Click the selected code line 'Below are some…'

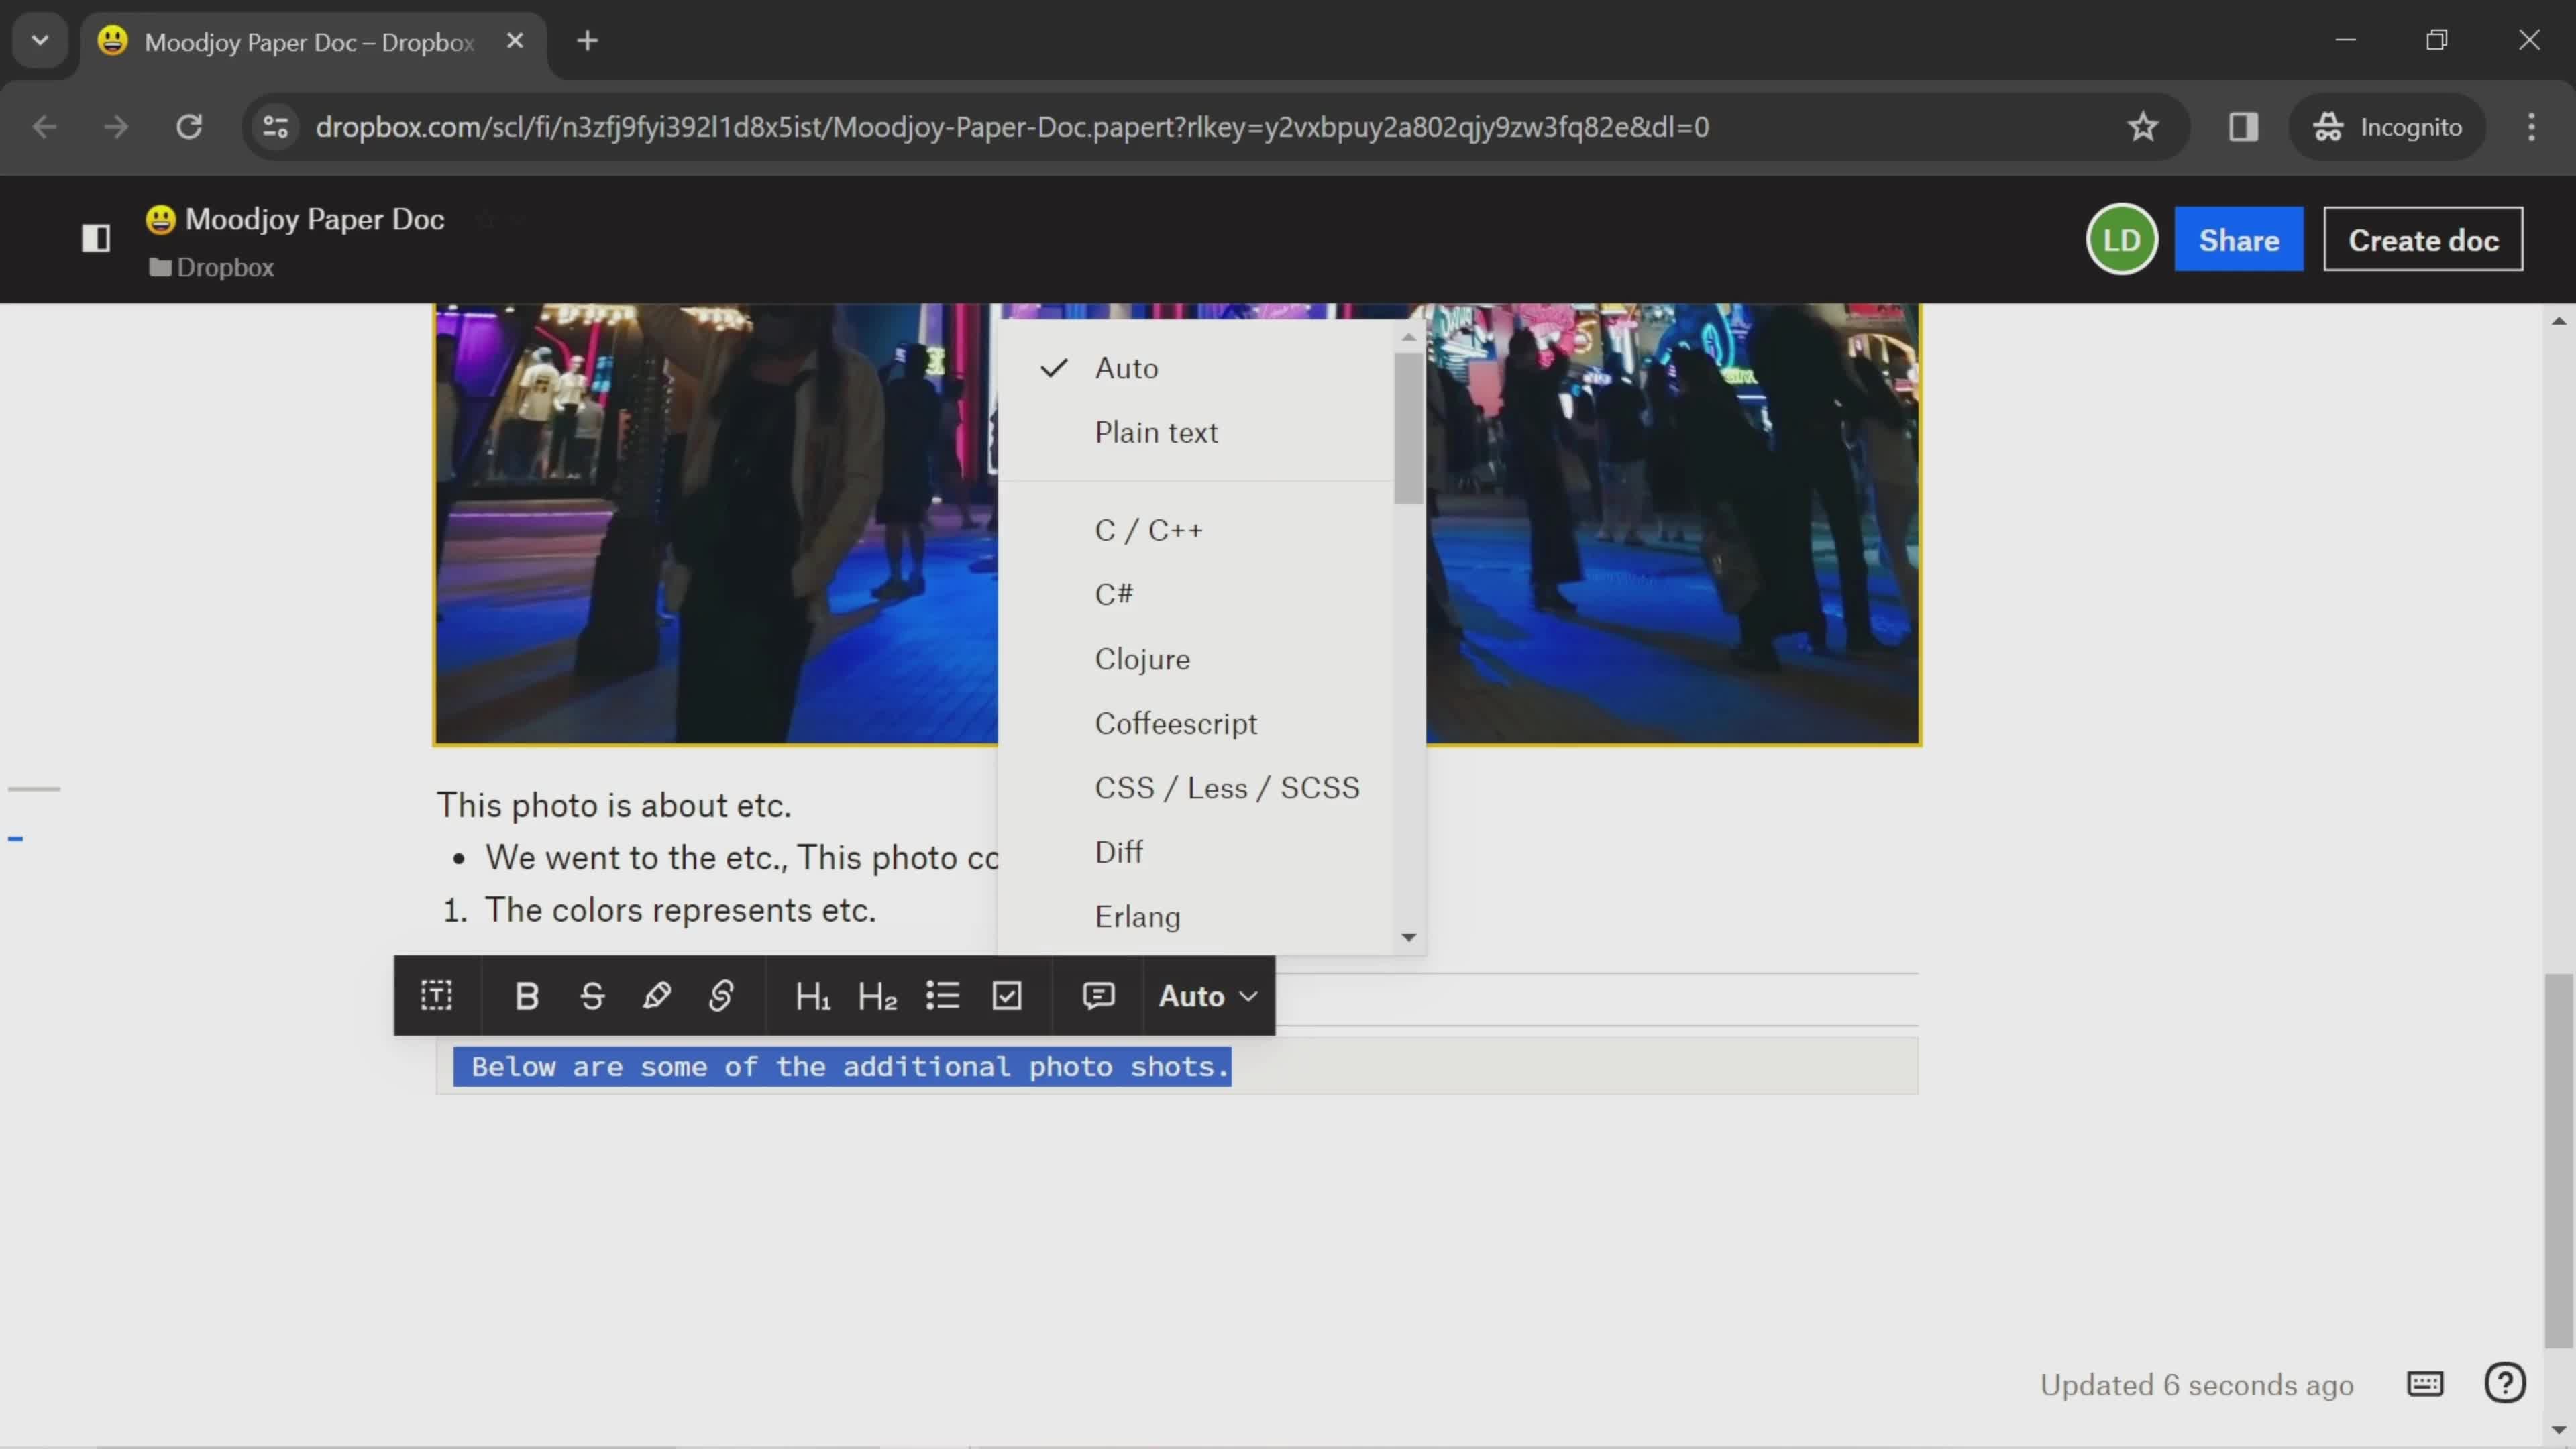pos(842,1067)
